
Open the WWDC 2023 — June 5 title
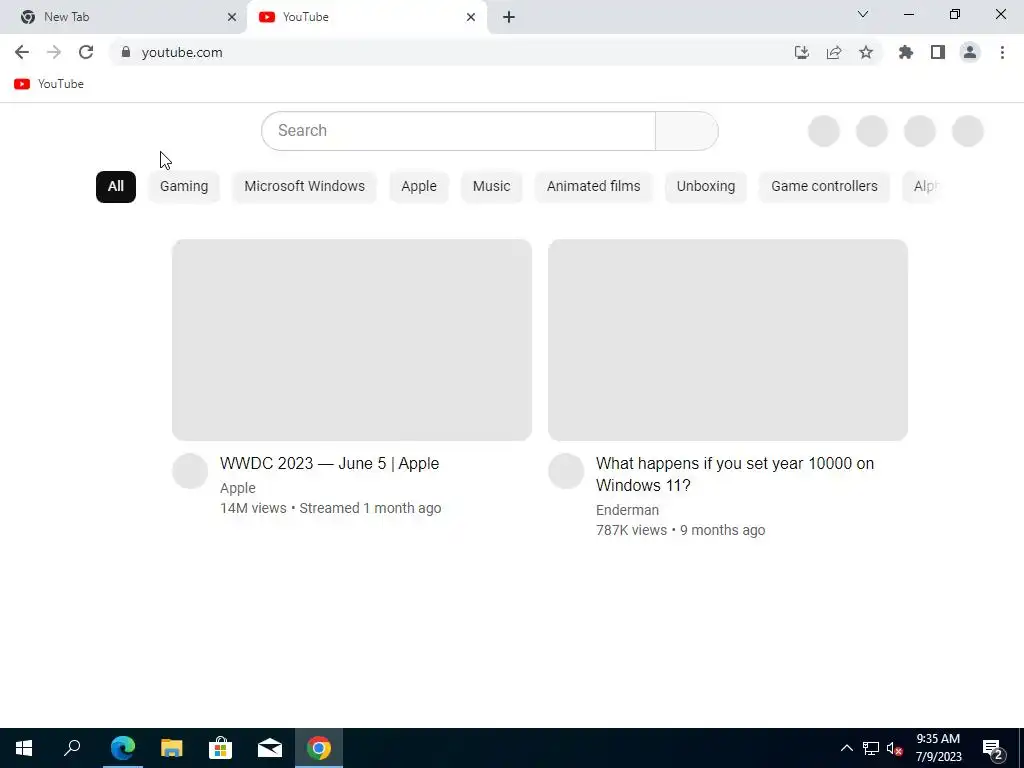coord(330,463)
